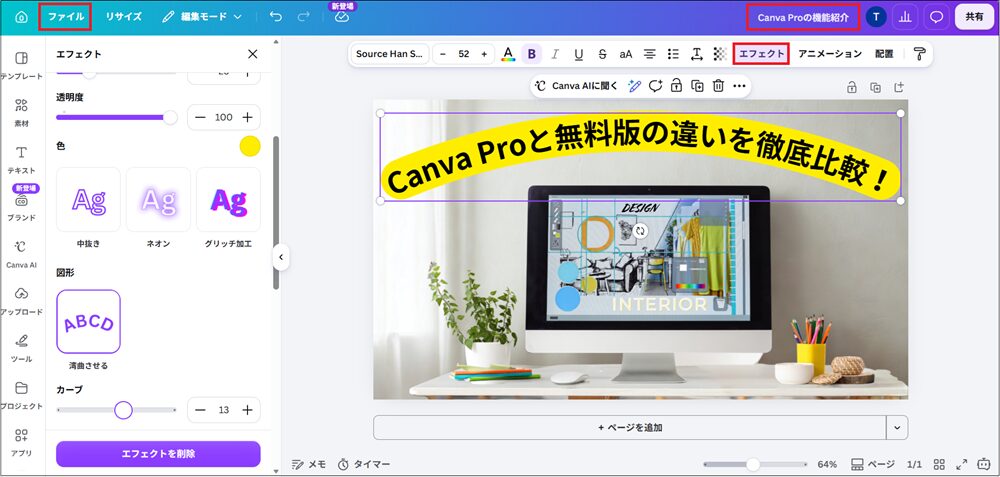Click the cloud save status icon
The image size is (1000, 477).
[342, 17]
